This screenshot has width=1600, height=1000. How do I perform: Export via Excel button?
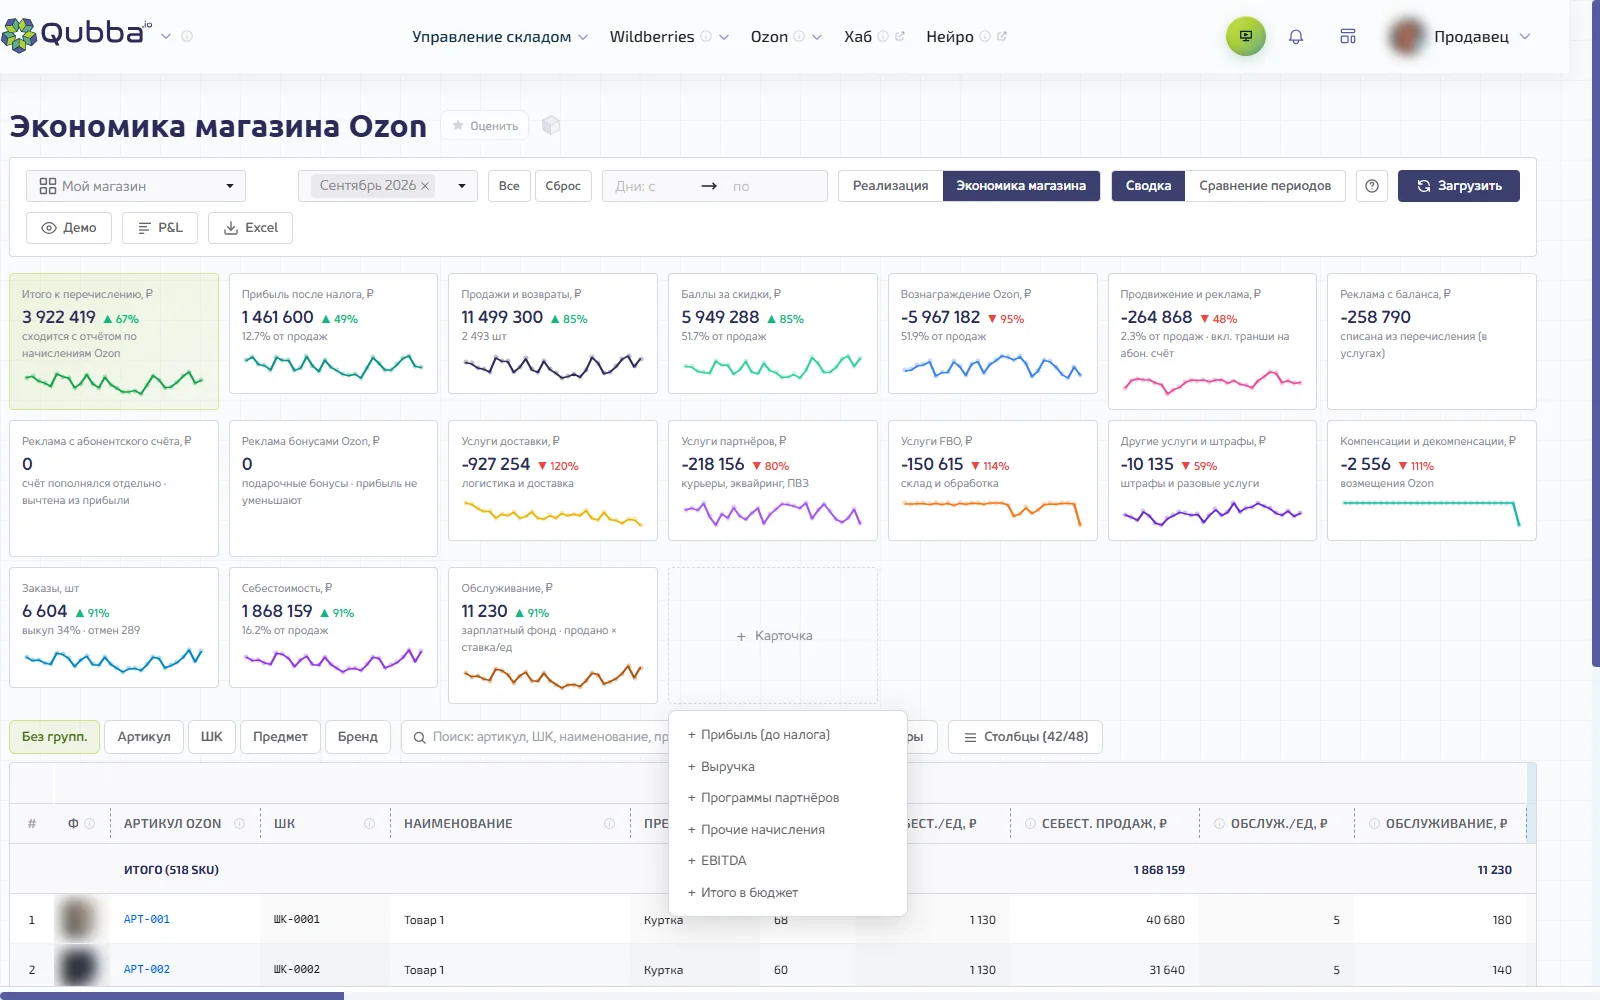click(x=251, y=228)
